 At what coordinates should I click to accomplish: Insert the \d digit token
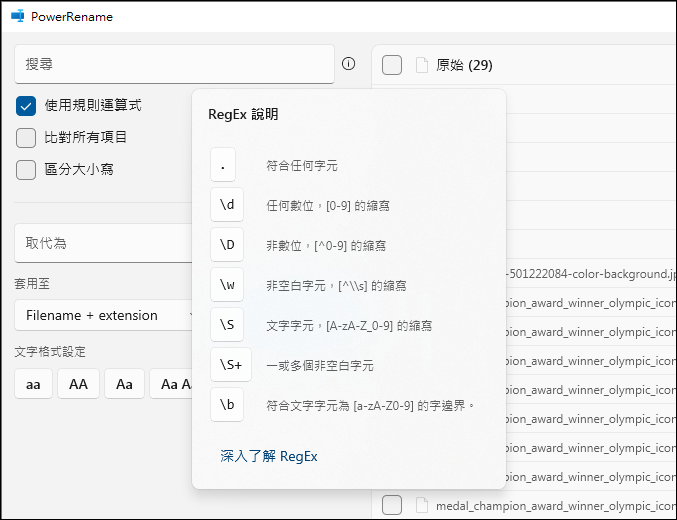pos(227,205)
